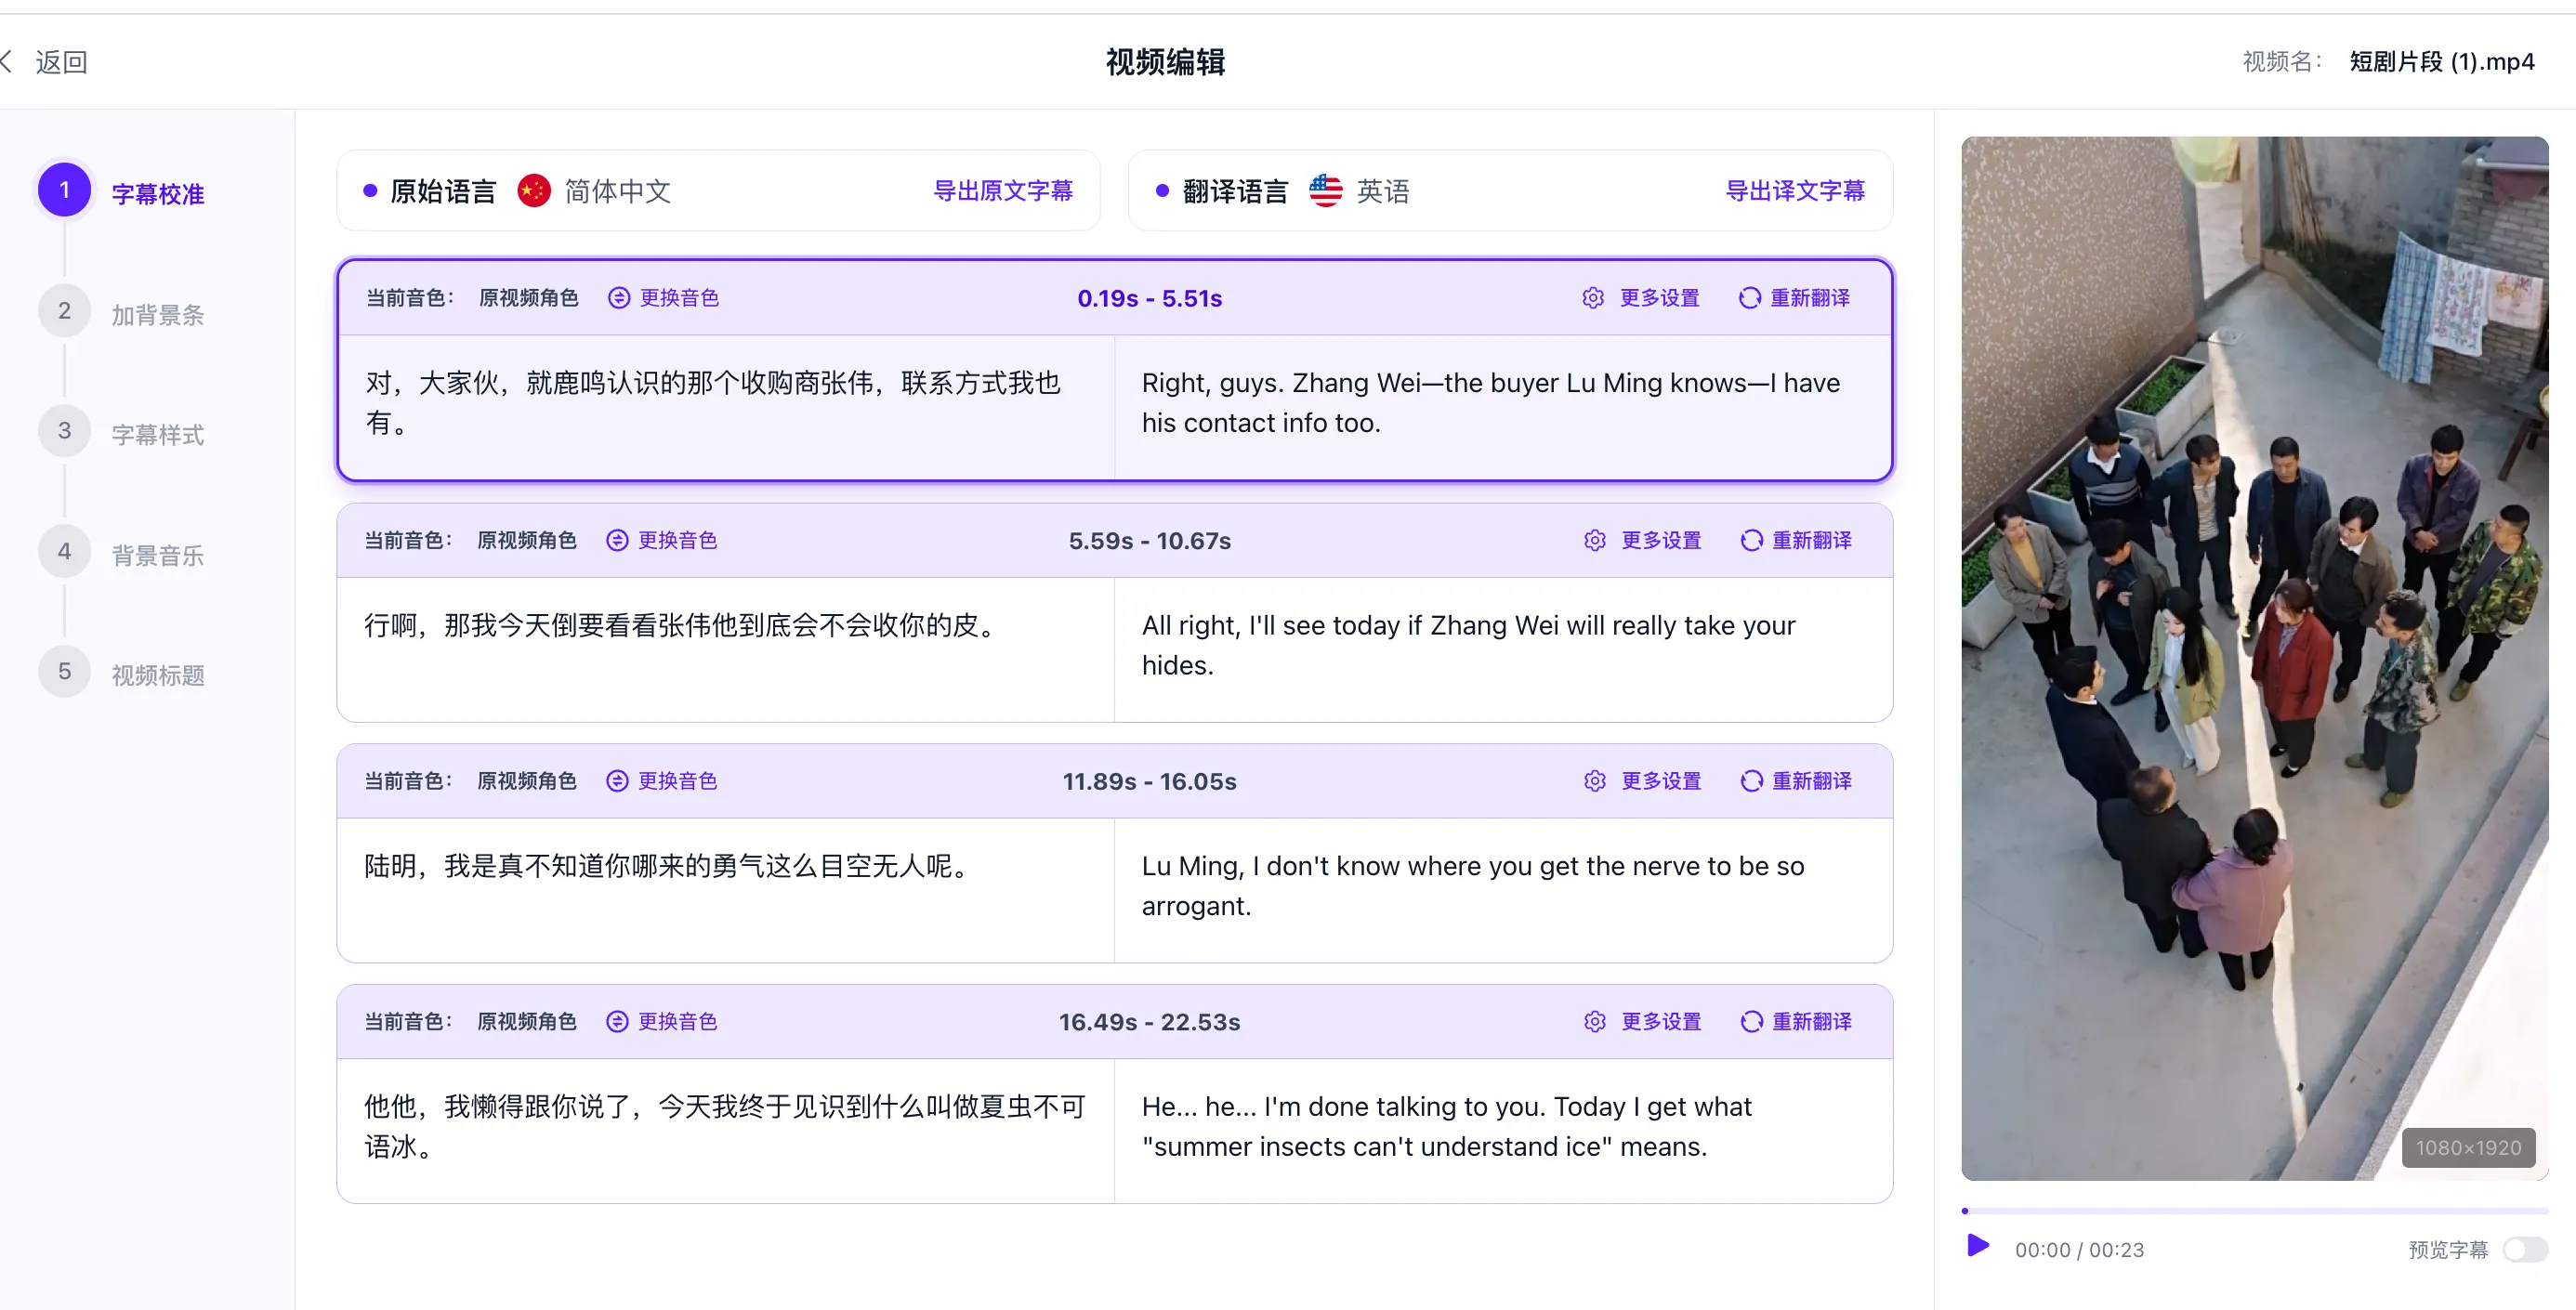Click the swap voice icon for 5.59s - 10.67s
This screenshot has height=1310, width=2576.
tap(618, 540)
